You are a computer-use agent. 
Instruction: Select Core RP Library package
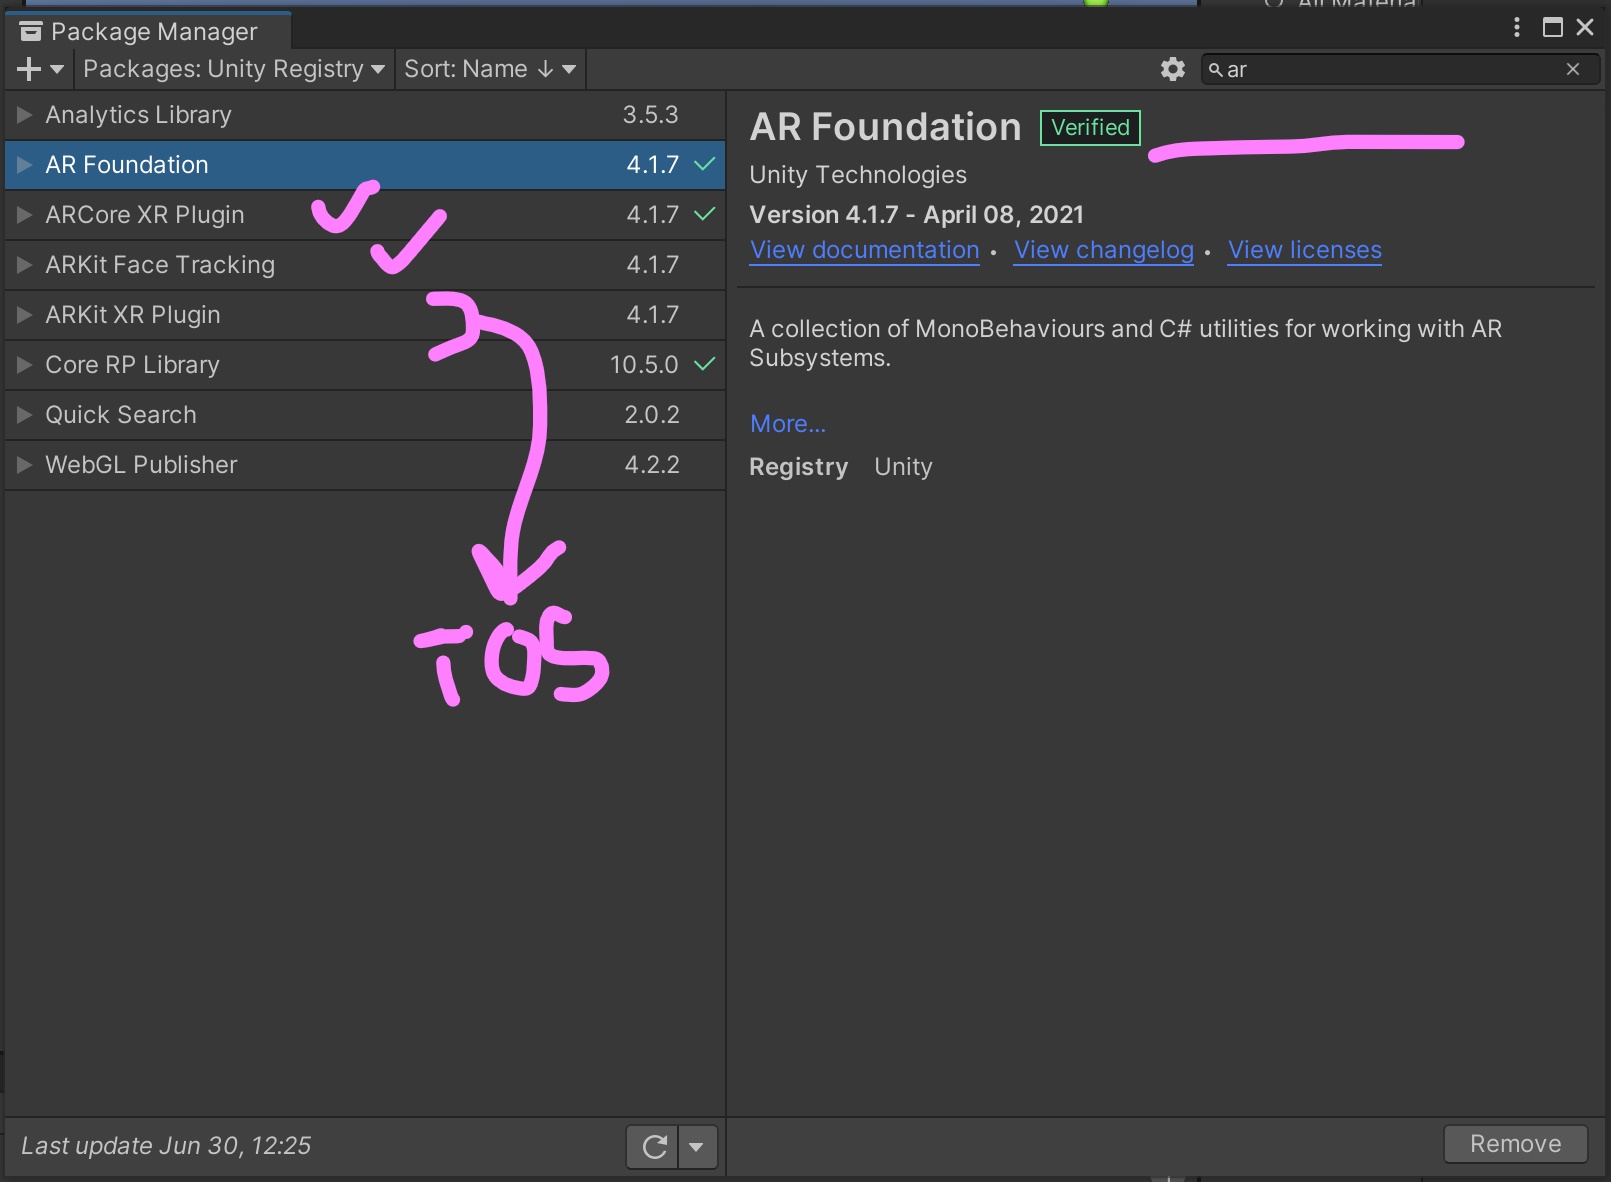[365, 365]
